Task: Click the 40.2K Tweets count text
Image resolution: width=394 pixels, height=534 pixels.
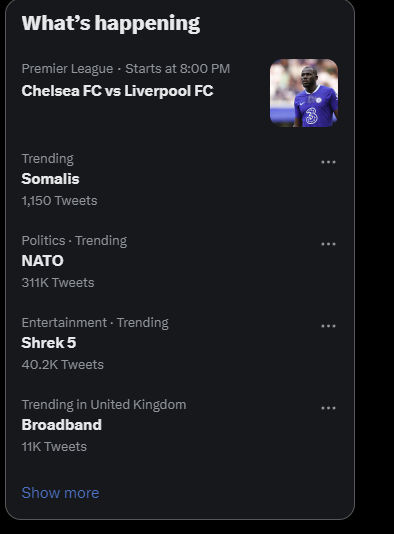Action: click(x=63, y=365)
